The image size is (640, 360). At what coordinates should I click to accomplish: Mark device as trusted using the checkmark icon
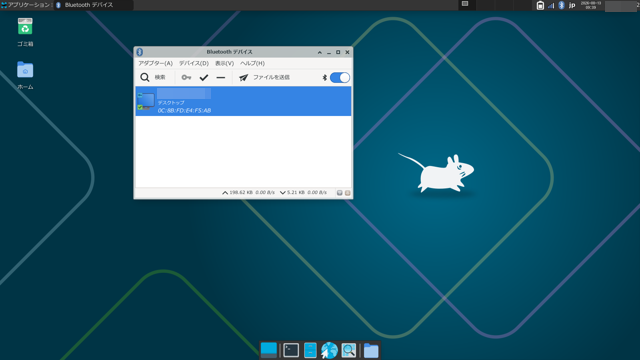click(x=204, y=77)
